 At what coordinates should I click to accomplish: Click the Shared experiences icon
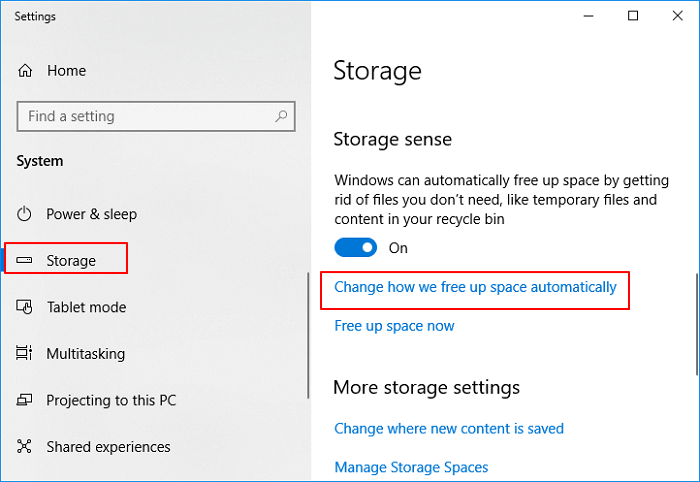click(25, 447)
